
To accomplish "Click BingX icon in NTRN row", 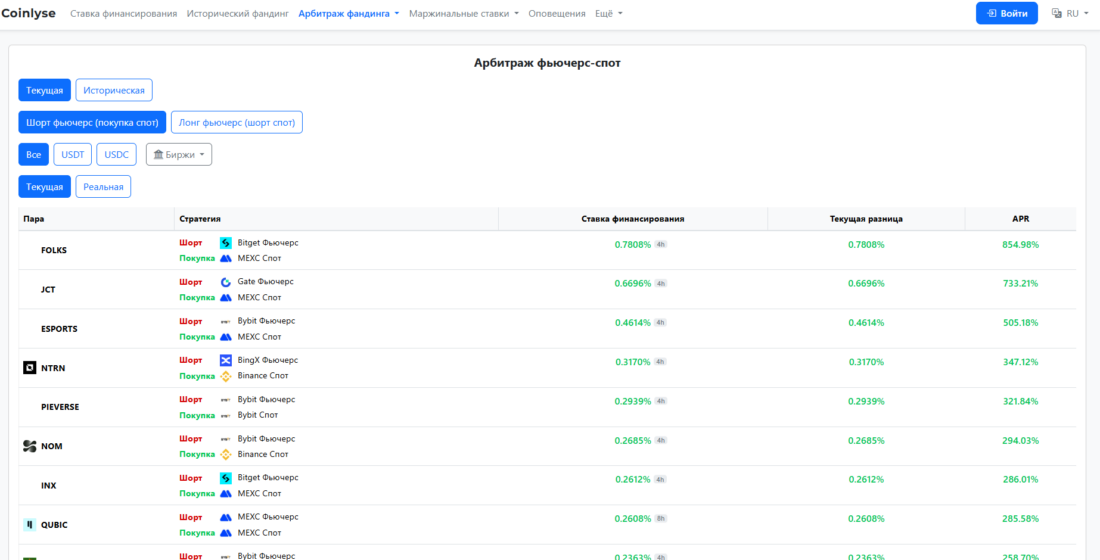I will [226, 360].
